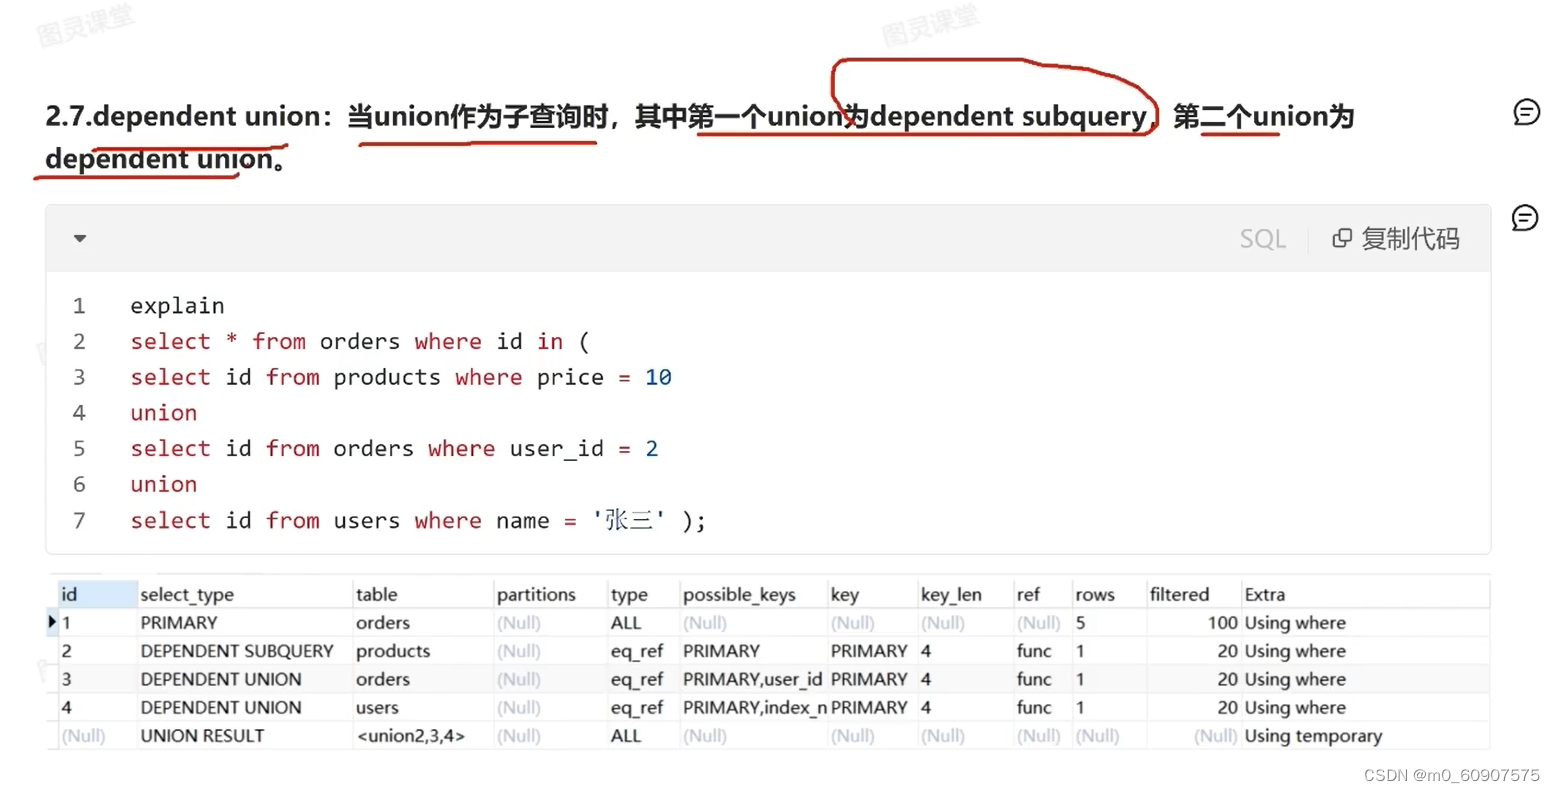This screenshot has width=1555, height=793.
Task: Click the 'Using temporary' Extra cell
Action: point(1365,735)
